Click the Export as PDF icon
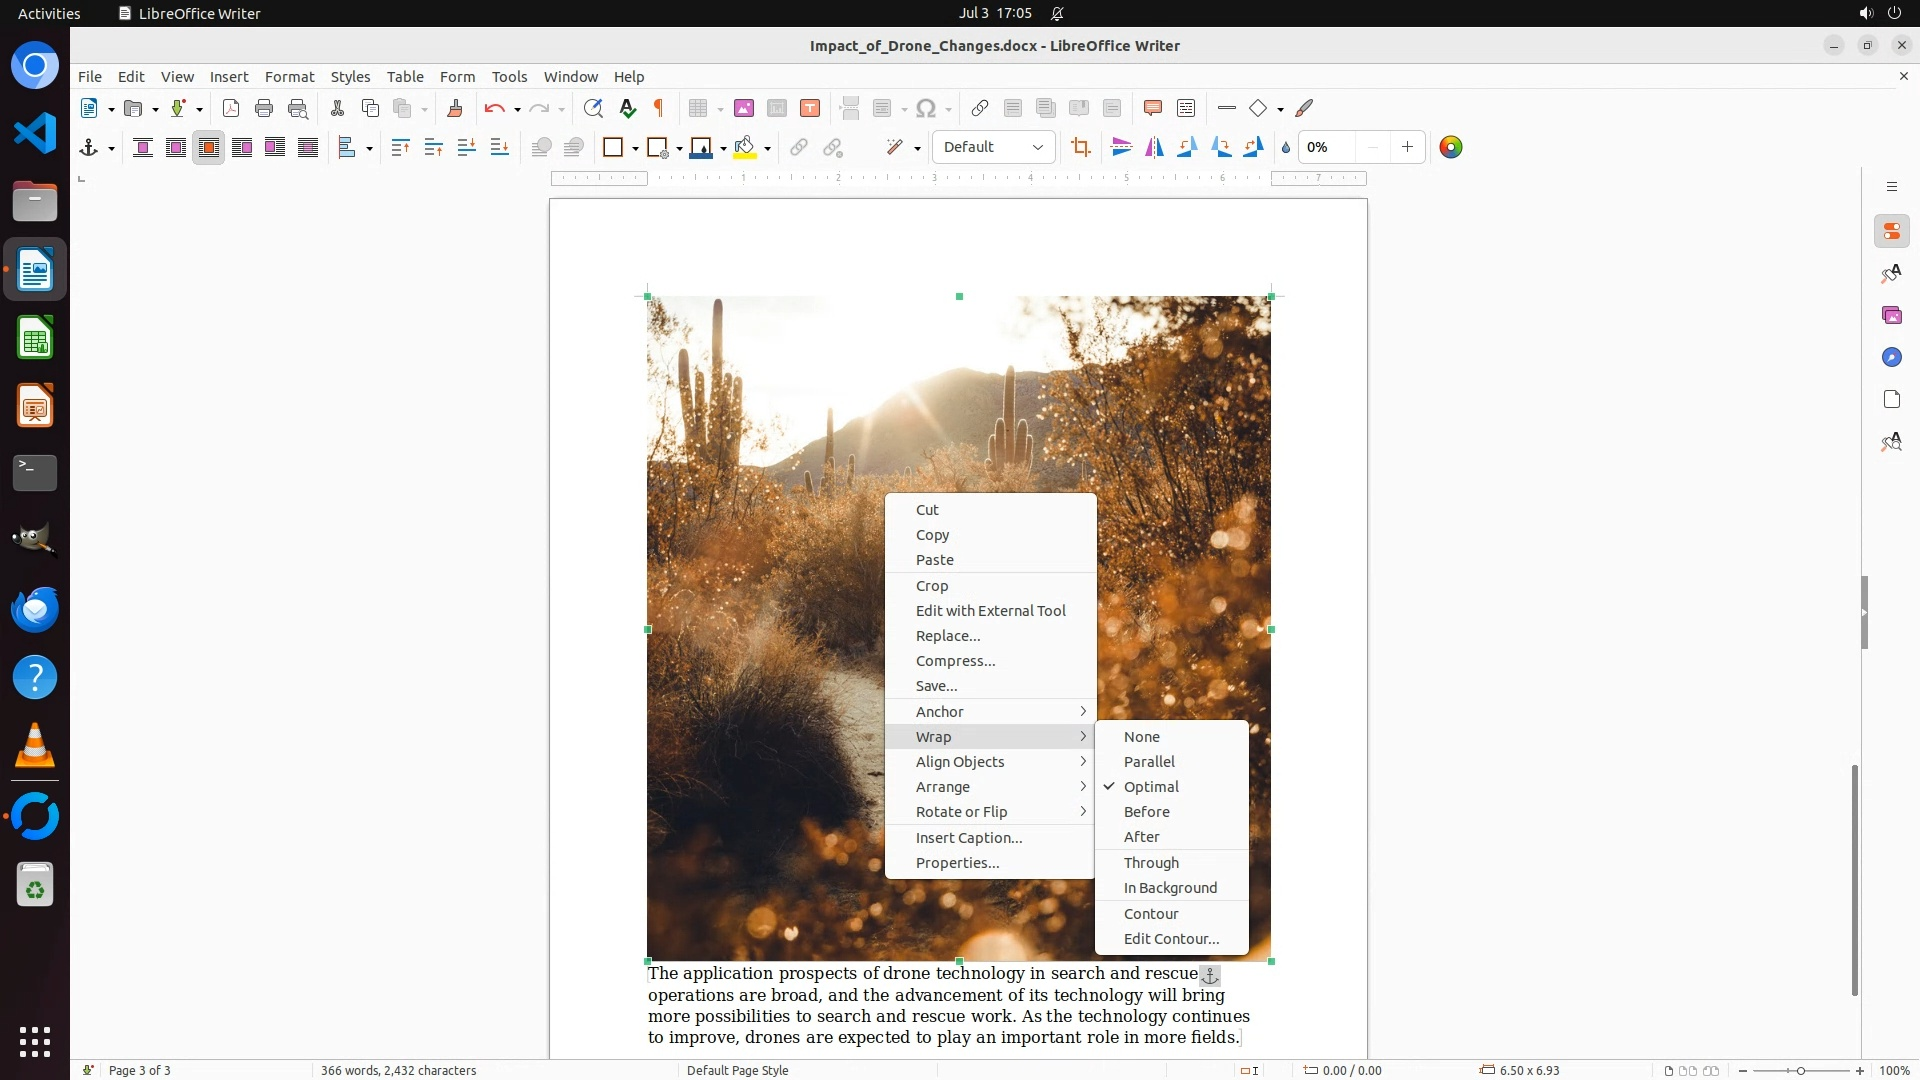The image size is (1920, 1080). click(231, 108)
